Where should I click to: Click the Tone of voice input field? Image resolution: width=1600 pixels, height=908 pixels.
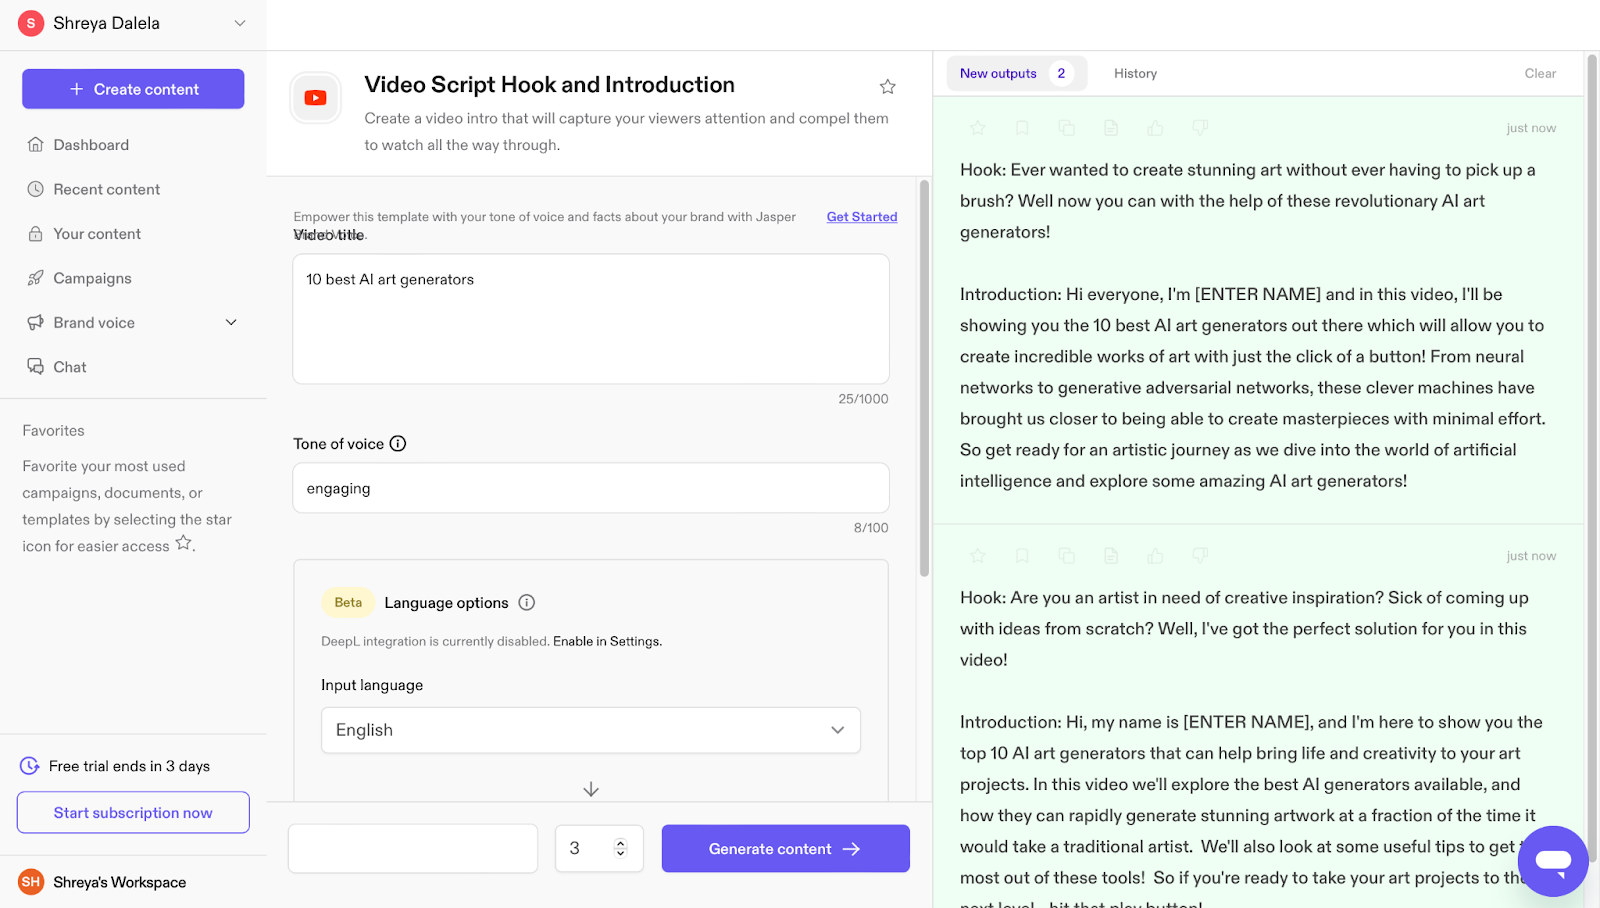coord(591,488)
